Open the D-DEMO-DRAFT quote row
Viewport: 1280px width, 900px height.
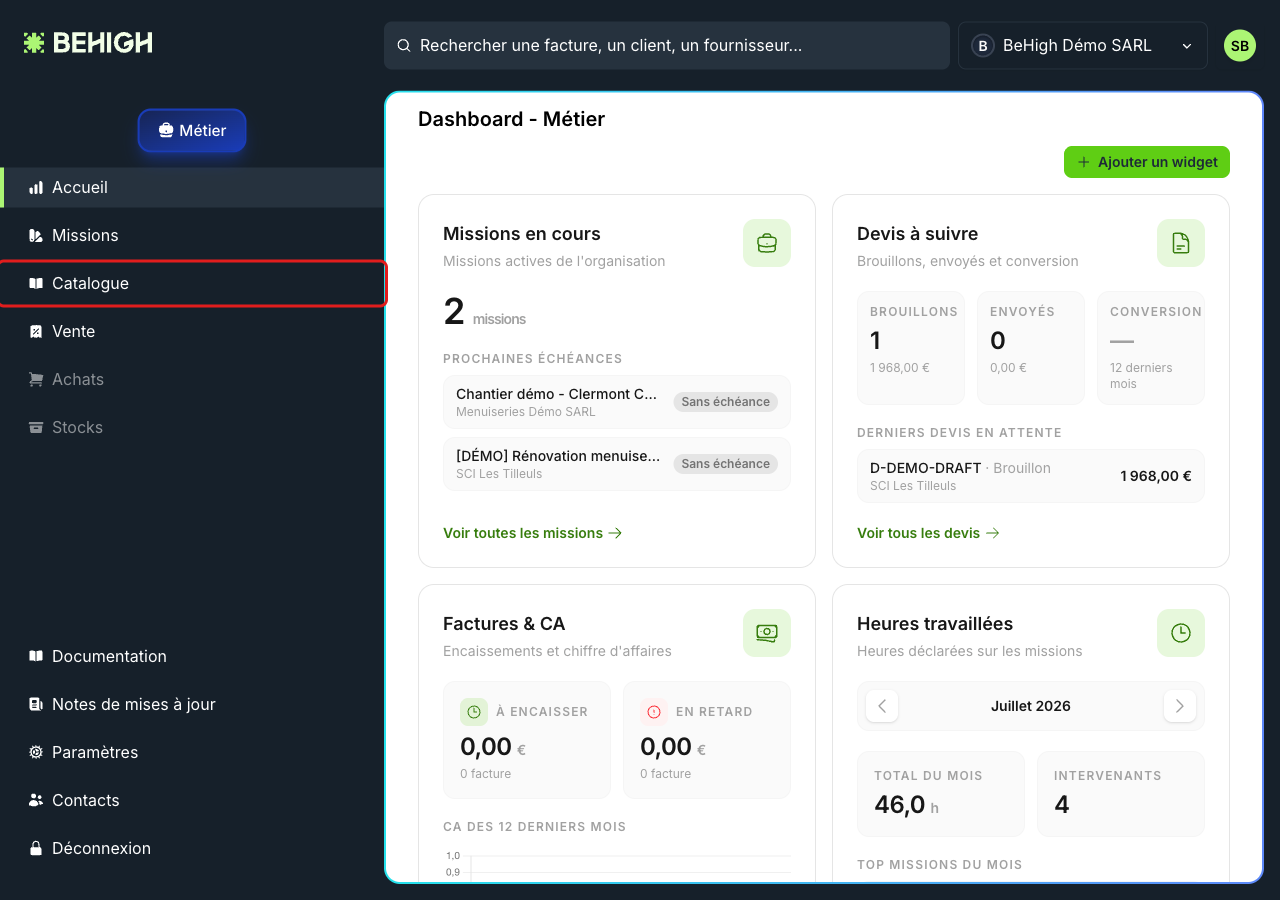click(x=1031, y=476)
